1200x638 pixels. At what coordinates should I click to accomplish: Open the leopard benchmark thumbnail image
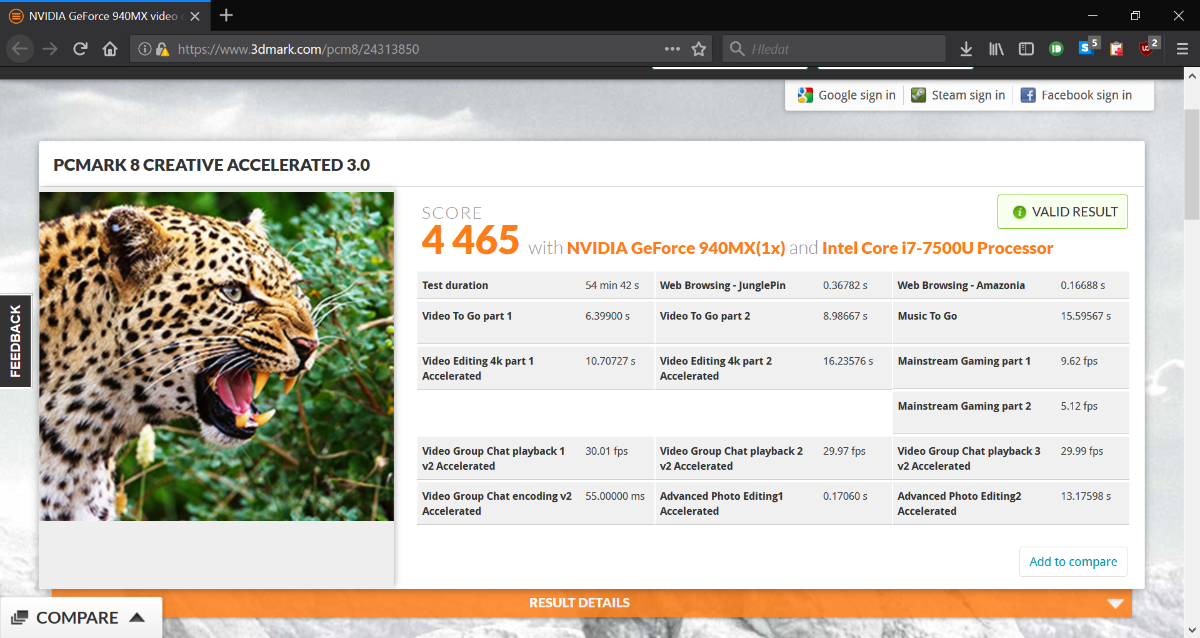click(217, 356)
